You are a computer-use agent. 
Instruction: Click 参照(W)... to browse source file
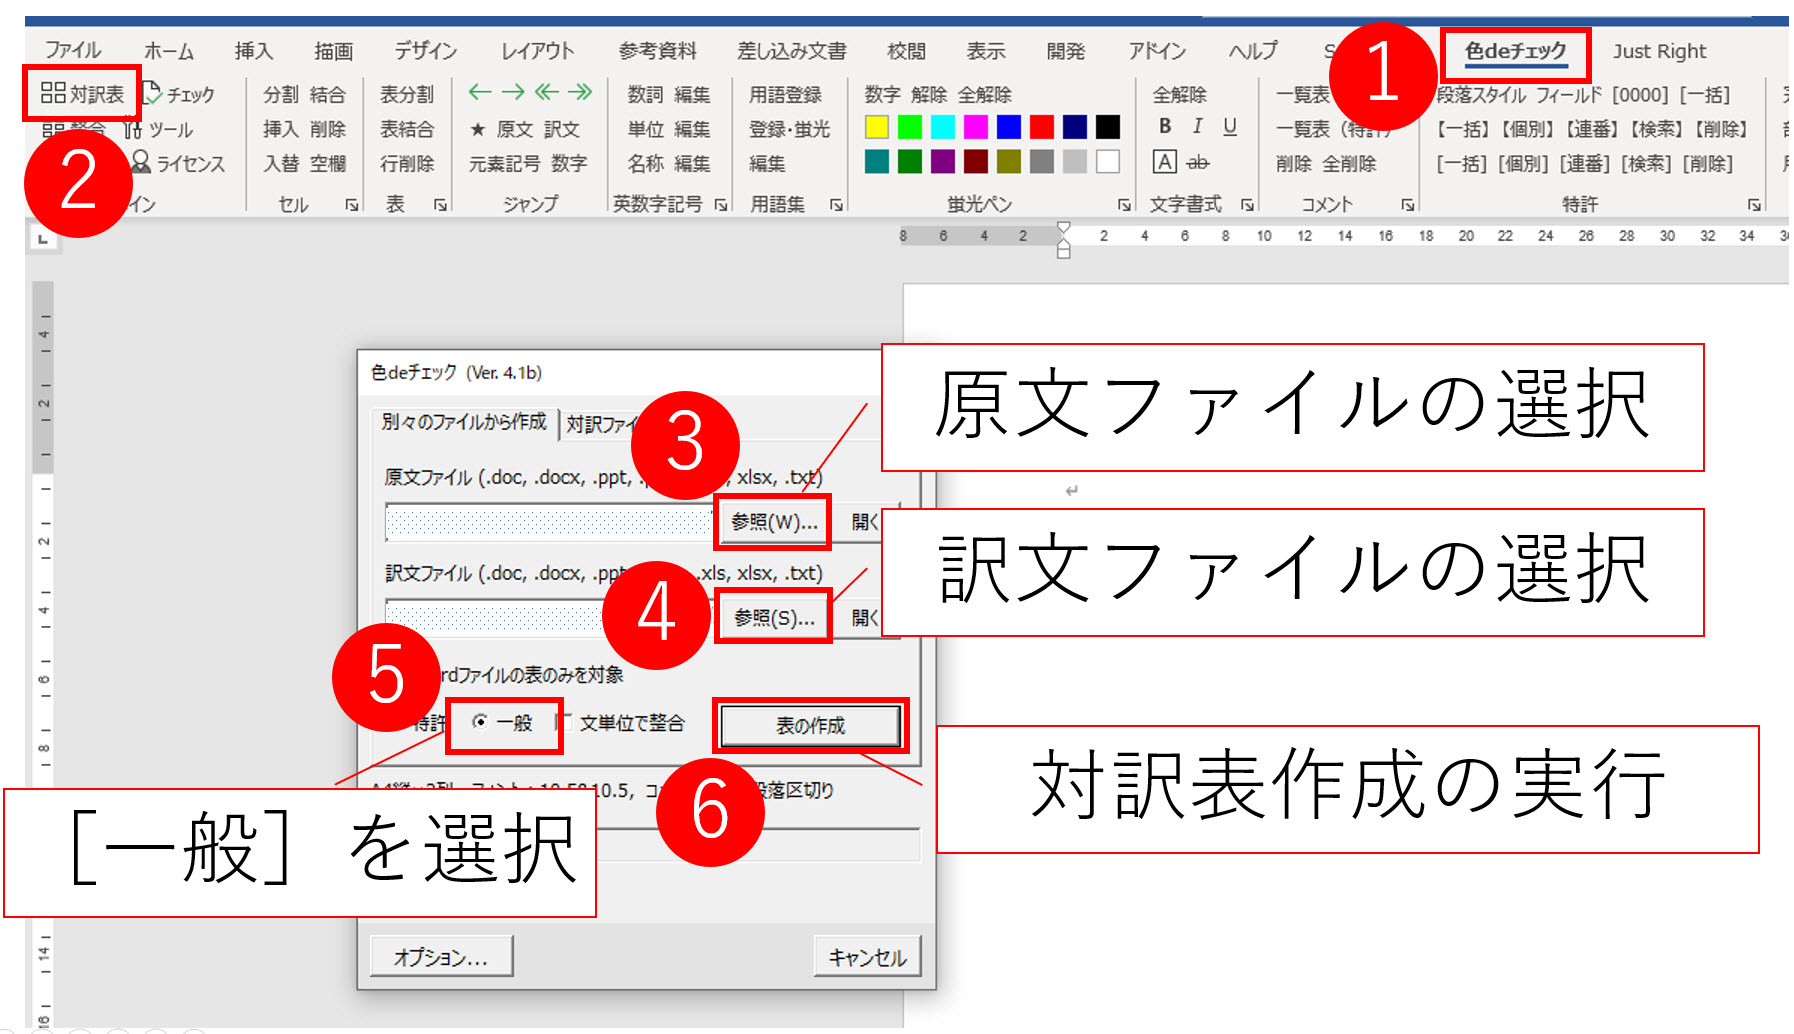tap(773, 521)
